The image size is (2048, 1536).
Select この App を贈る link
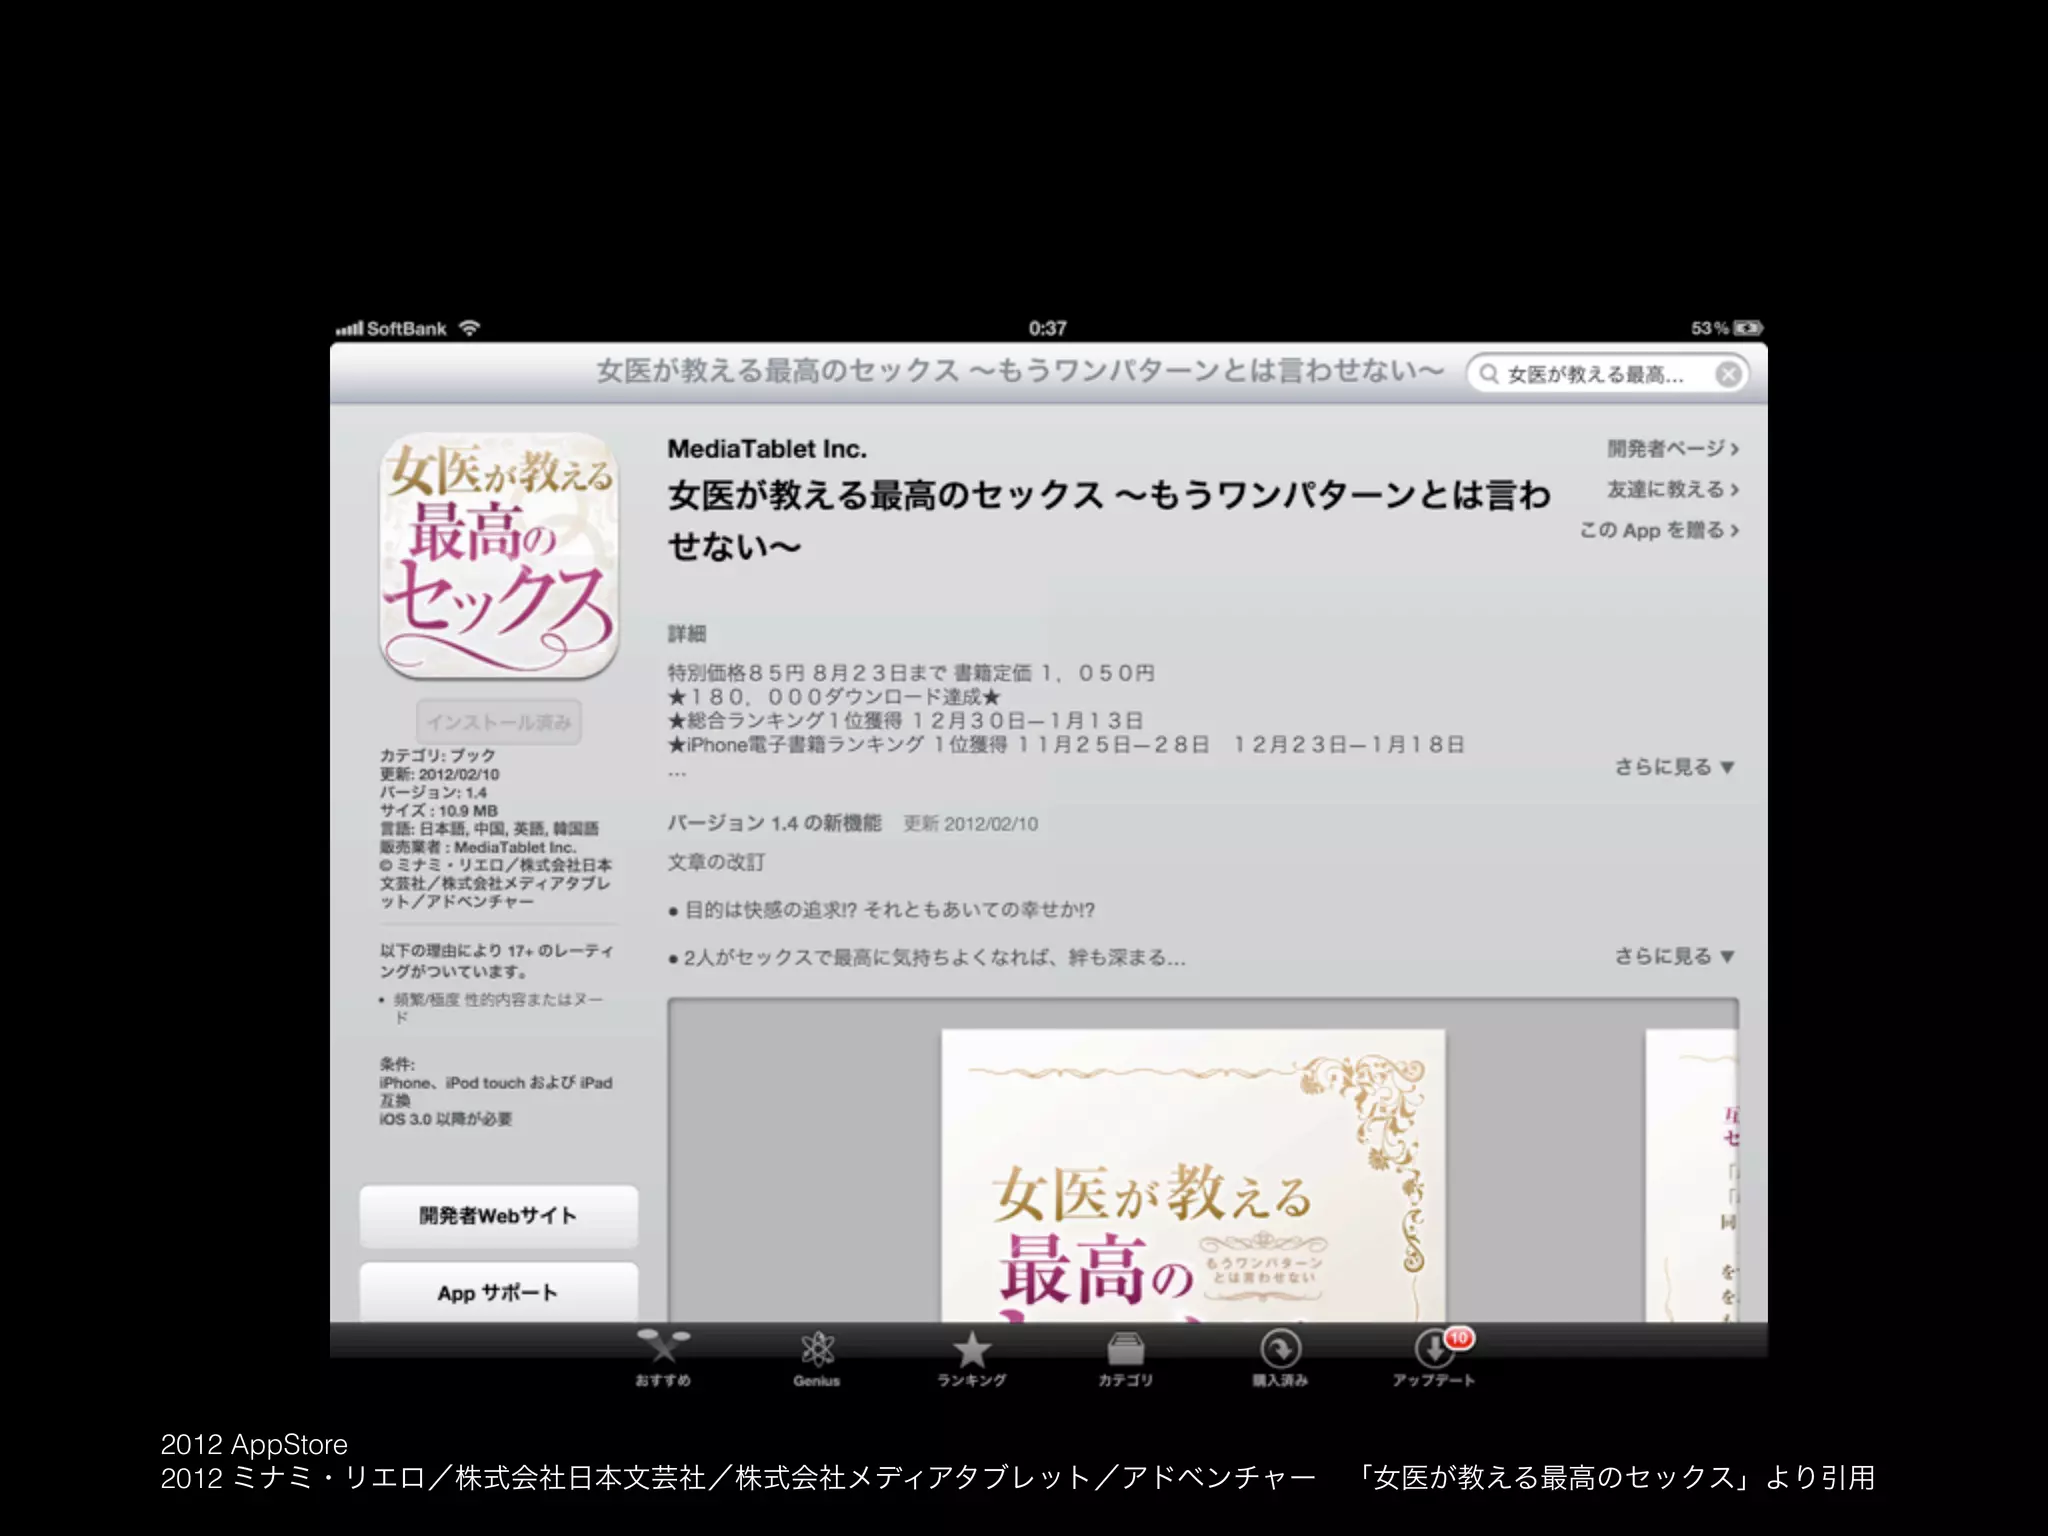click(1659, 530)
